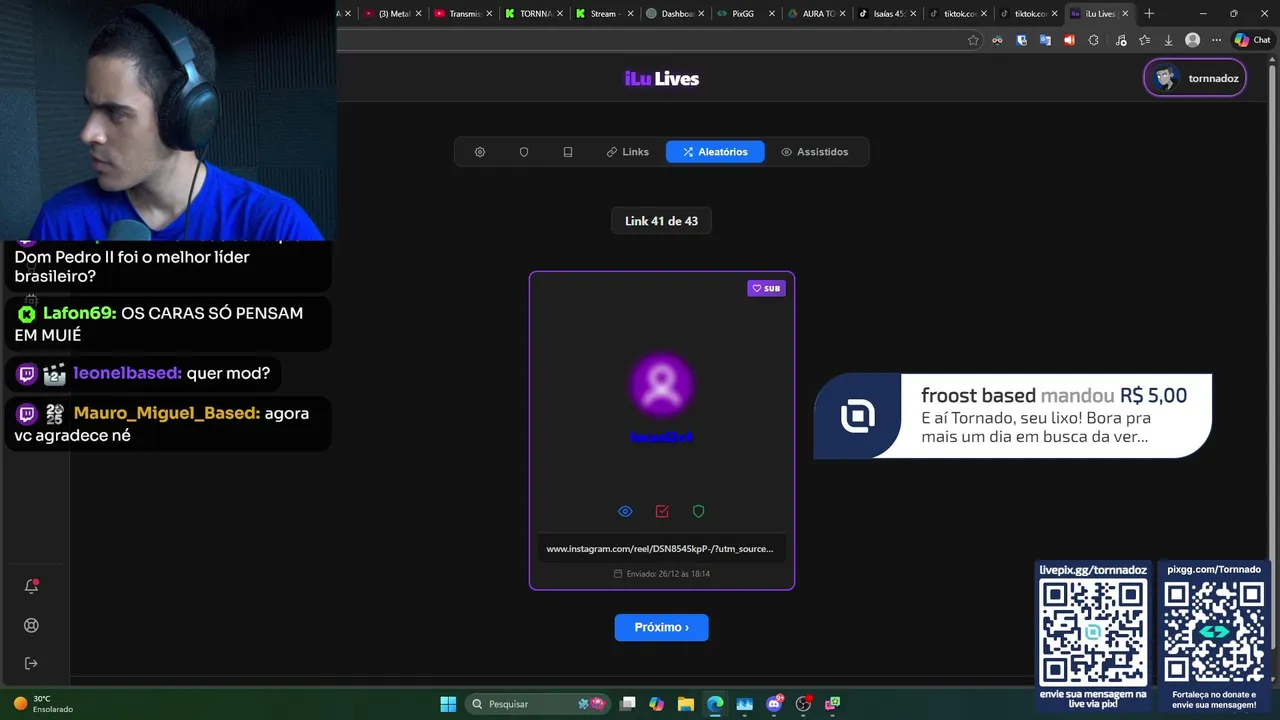Open browser extensions puzzle icon
Viewport: 1280px width, 720px height.
[x=1093, y=40]
